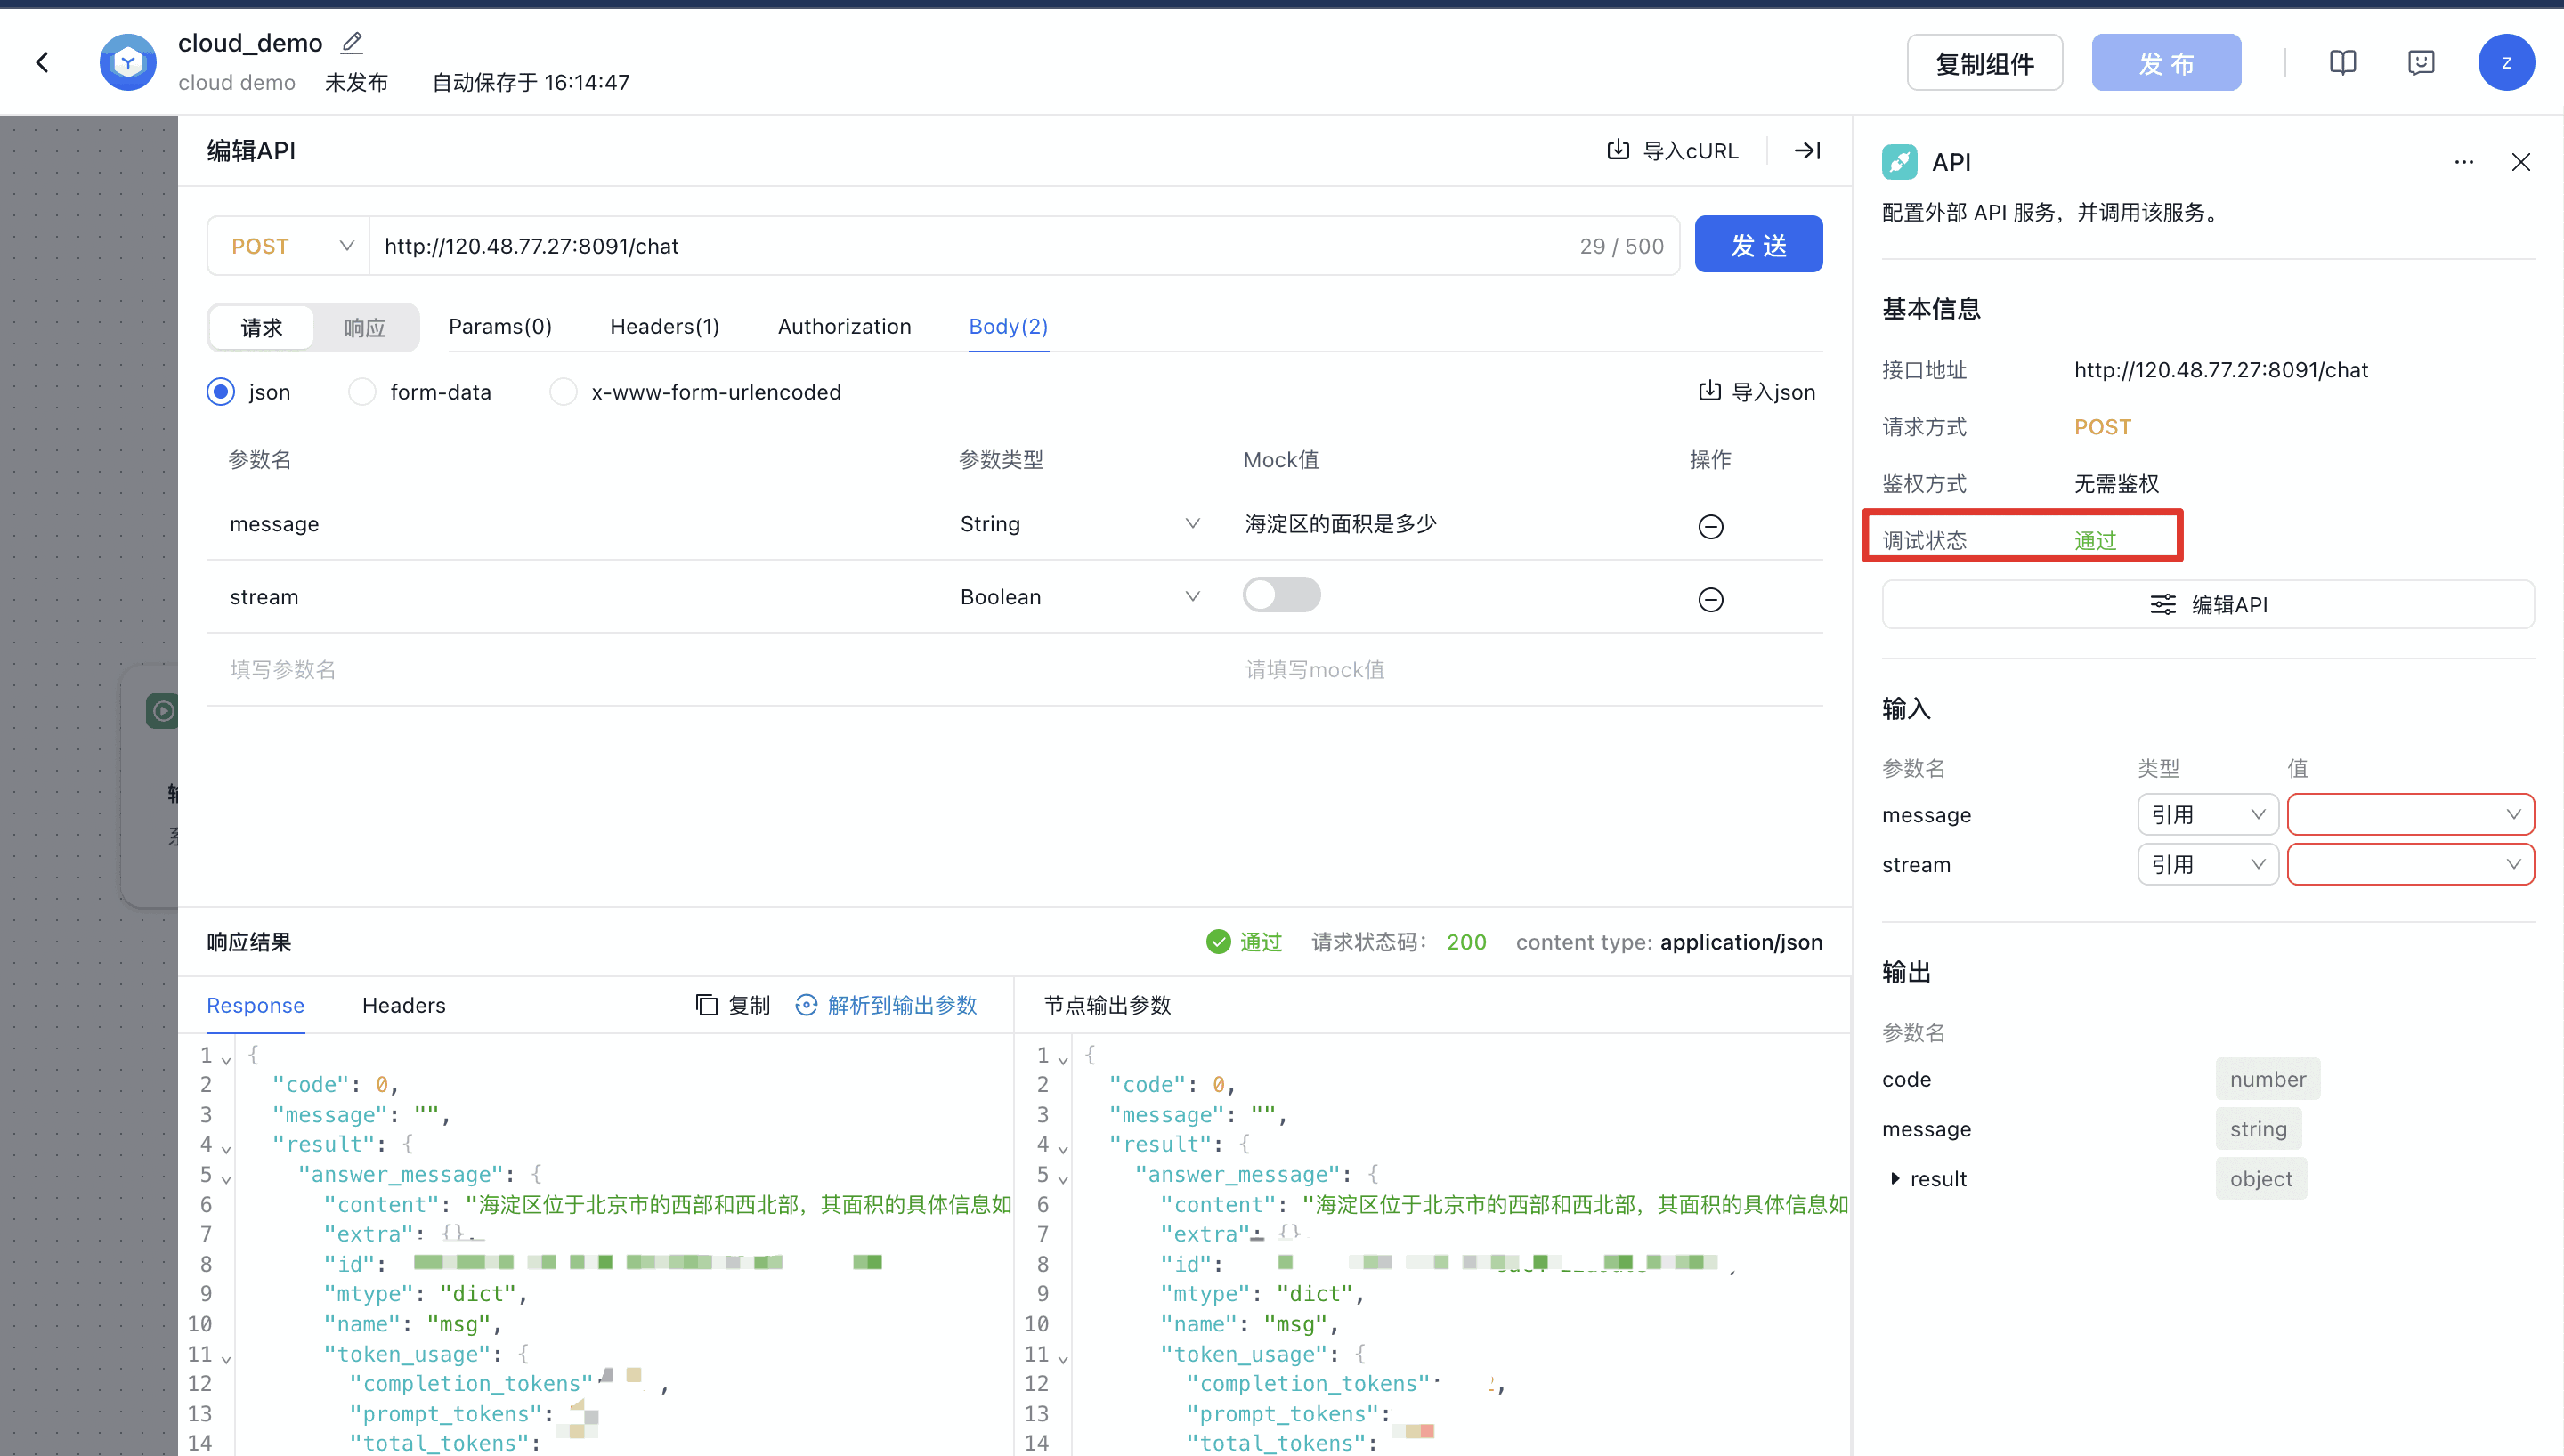This screenshot has height=1456, width=2564.
Task: Open the message input 引用 type dropdown
Action: coord(2207,814)
